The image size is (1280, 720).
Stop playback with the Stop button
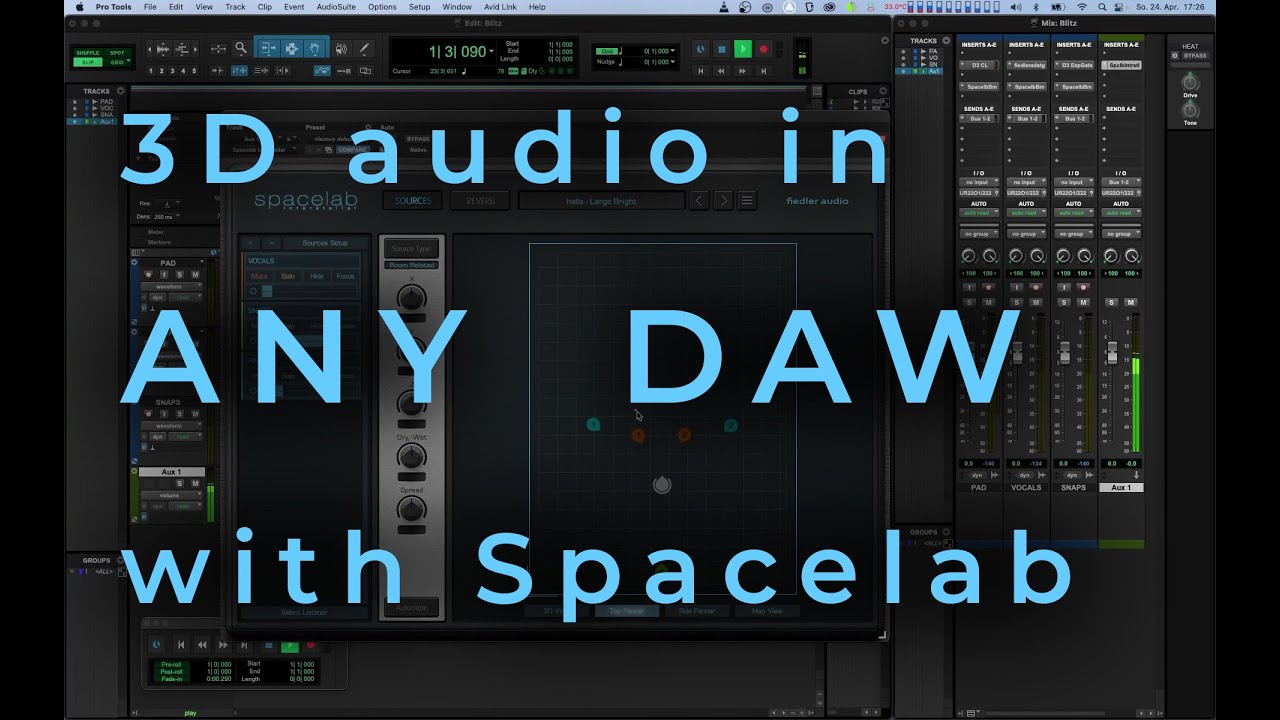[721, 49]
